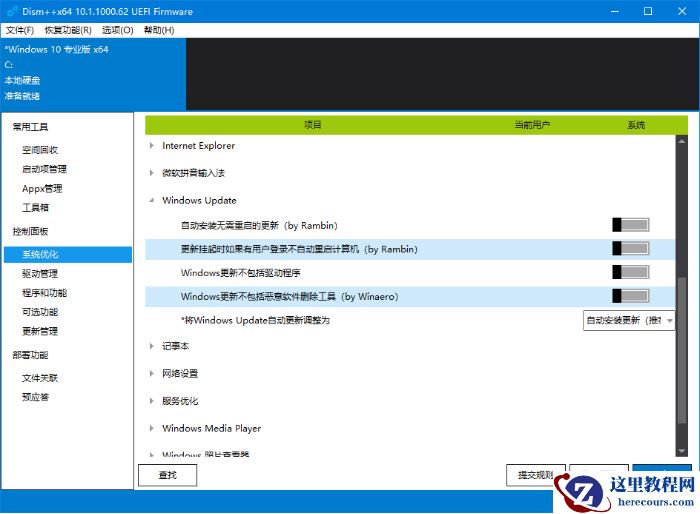Expand the 记事本 group
The image size is (700, 514).
(152, 346)
